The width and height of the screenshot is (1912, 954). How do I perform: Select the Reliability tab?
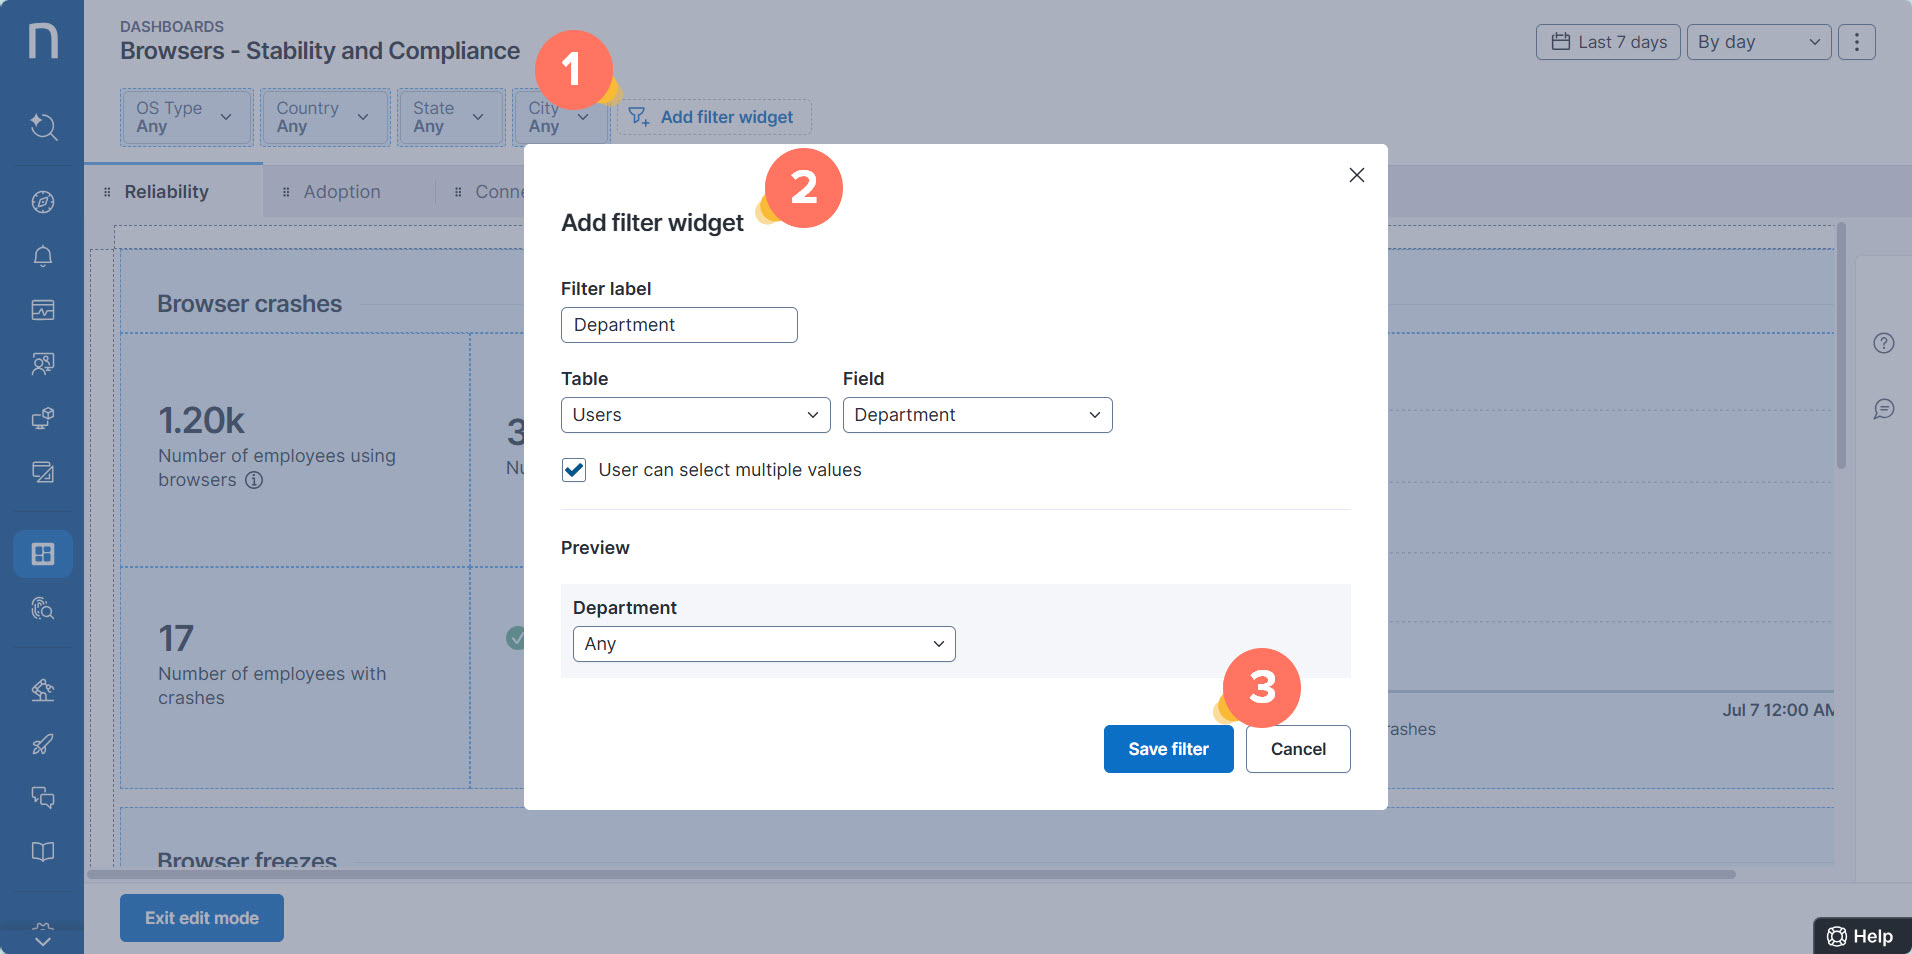166,192
